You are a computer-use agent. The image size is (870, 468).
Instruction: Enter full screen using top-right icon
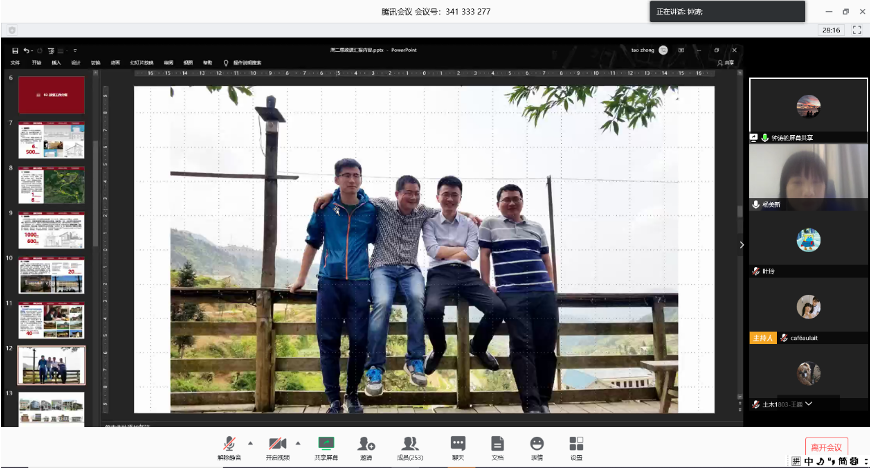click(859, 30)
